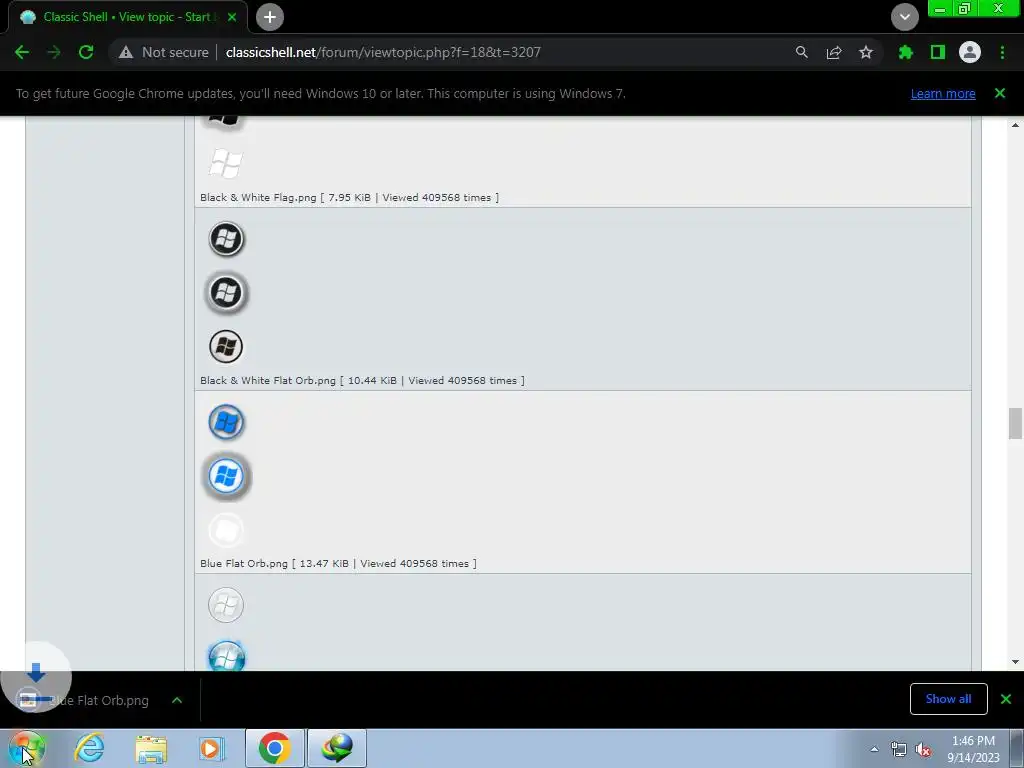The image size is (1024, 768).
Task: Click the third black orb with dark flag
Action: click(226, 346)
